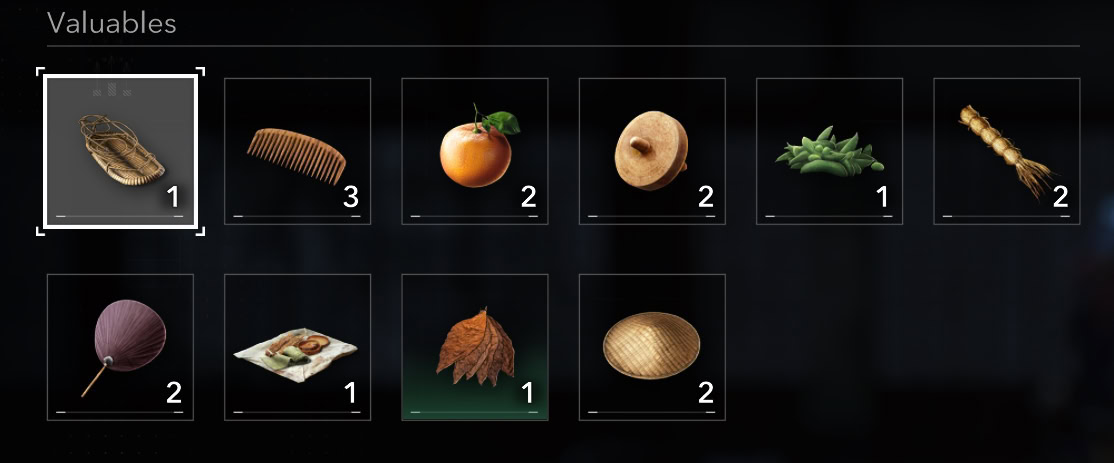This screenshot has width=1114, height=463.
Task: Click the thin bar beneath the dried leaves
Action: pos(475,412)
